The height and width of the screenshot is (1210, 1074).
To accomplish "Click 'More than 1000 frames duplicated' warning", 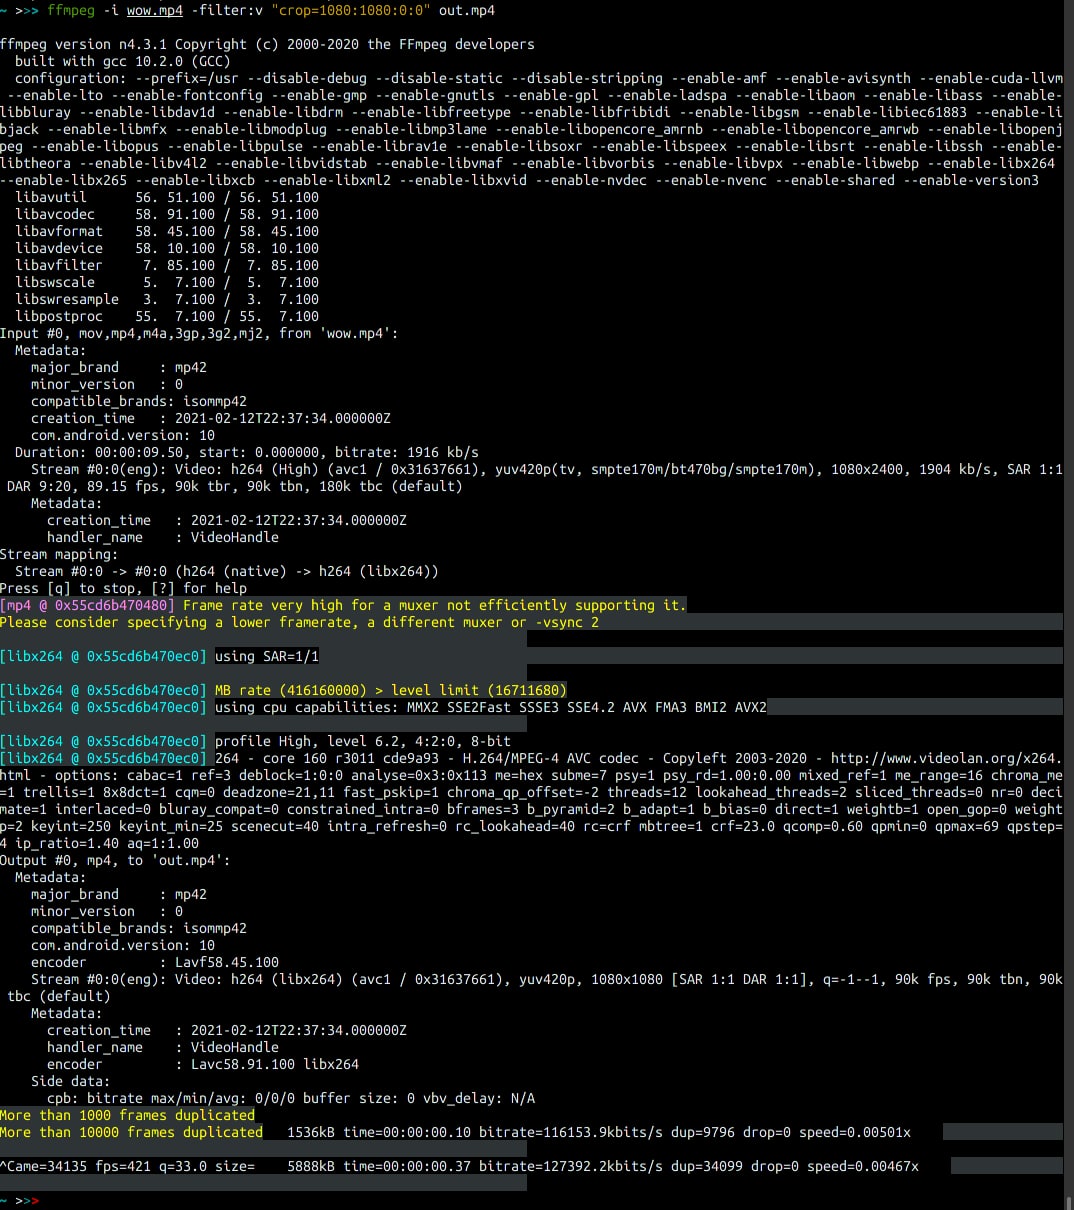I will (x=127, y=1115).
